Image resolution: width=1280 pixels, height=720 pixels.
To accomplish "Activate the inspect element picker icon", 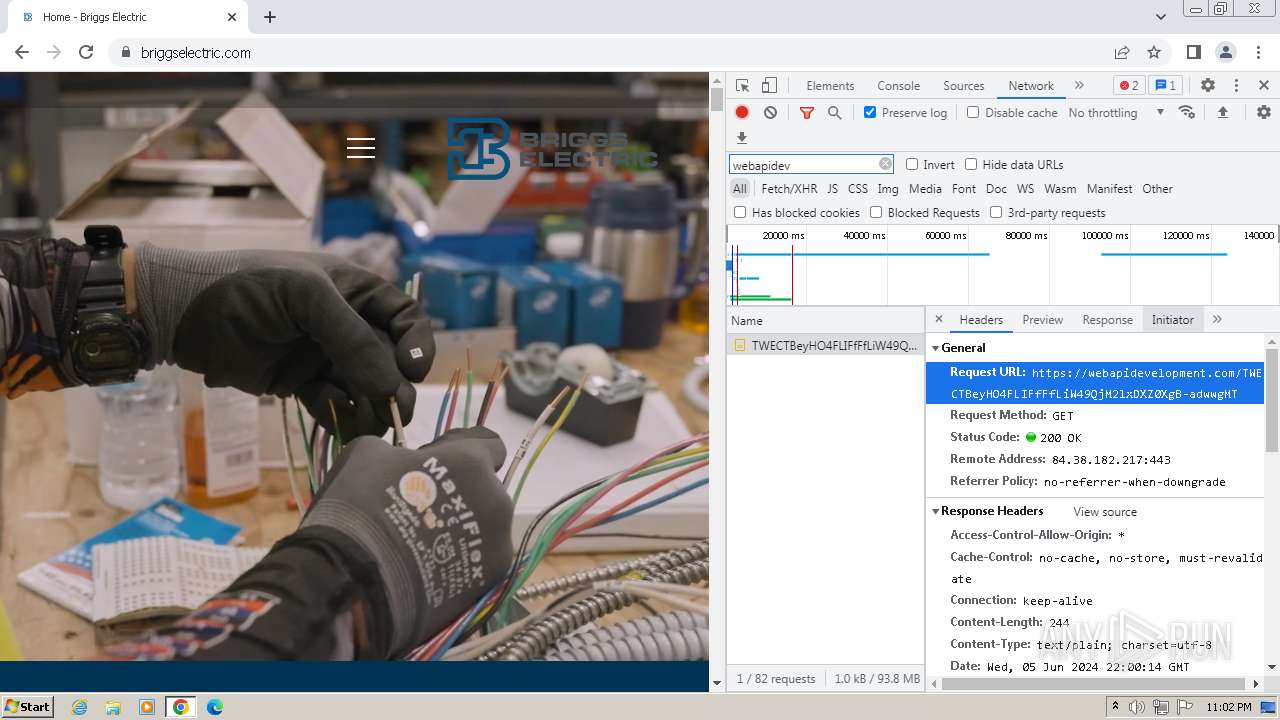I will pyautogui.click(x=742, y=86).
